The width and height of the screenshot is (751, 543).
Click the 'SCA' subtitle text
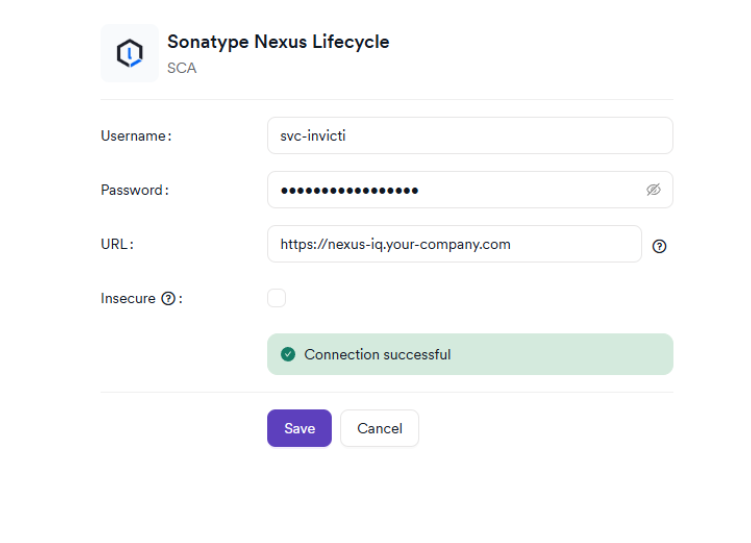pos(182,68)
